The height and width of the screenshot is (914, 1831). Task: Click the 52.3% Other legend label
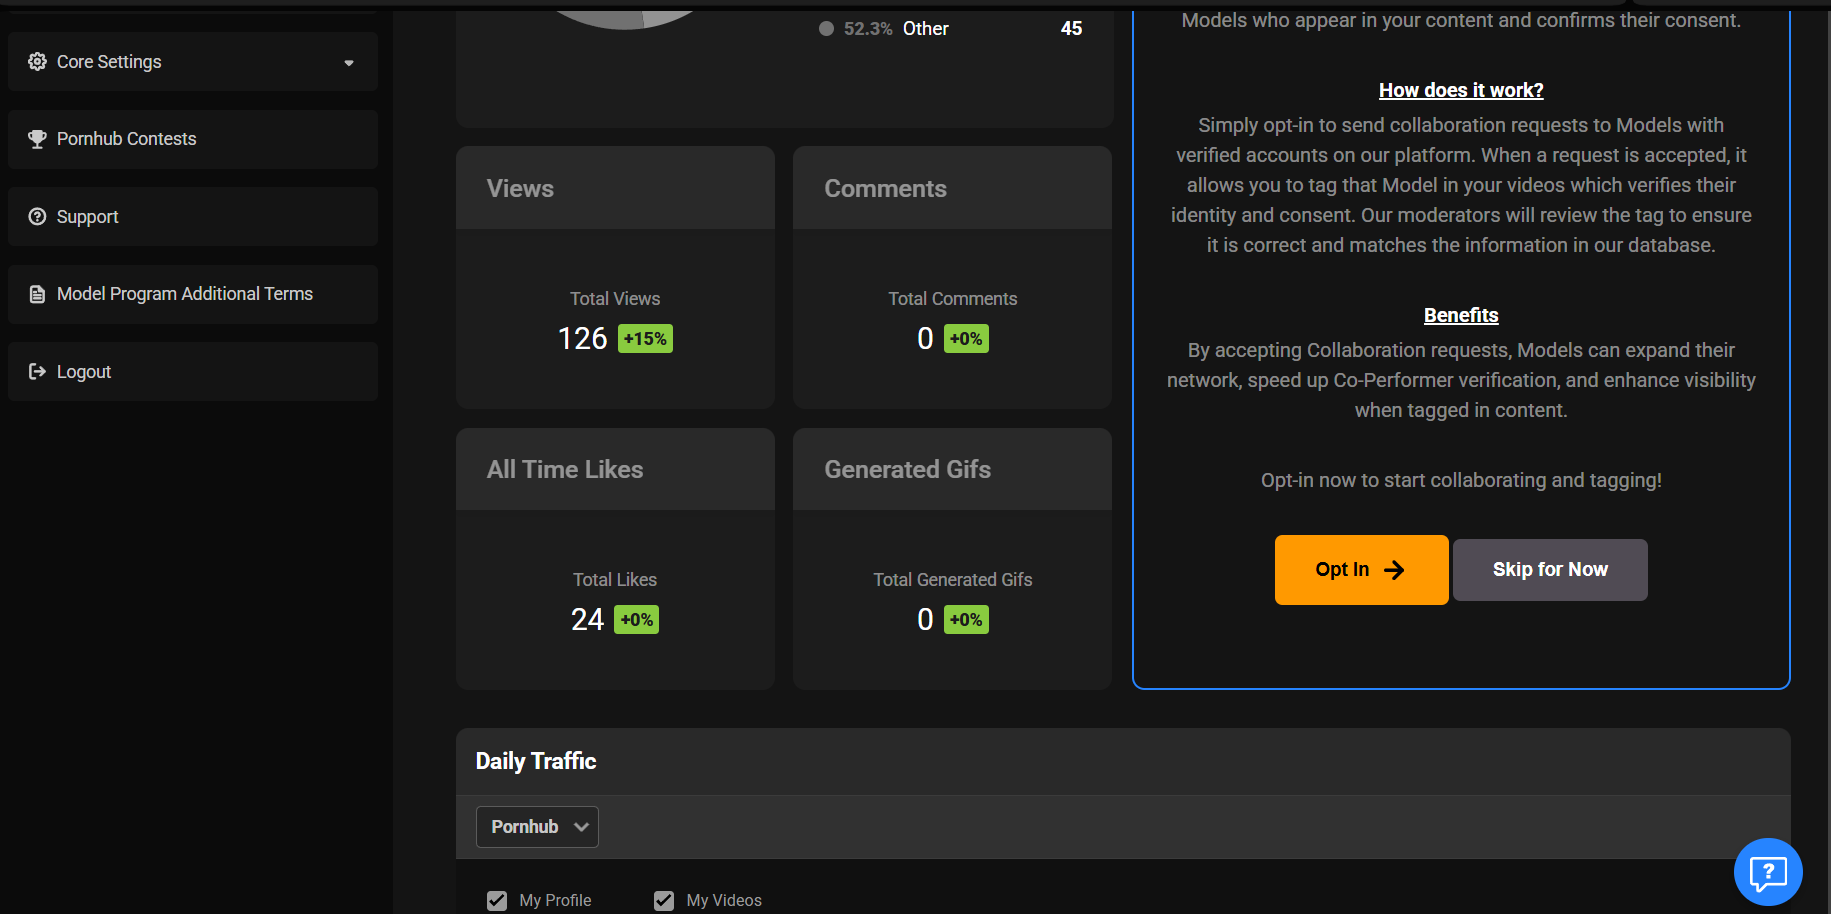click(896, 29)
